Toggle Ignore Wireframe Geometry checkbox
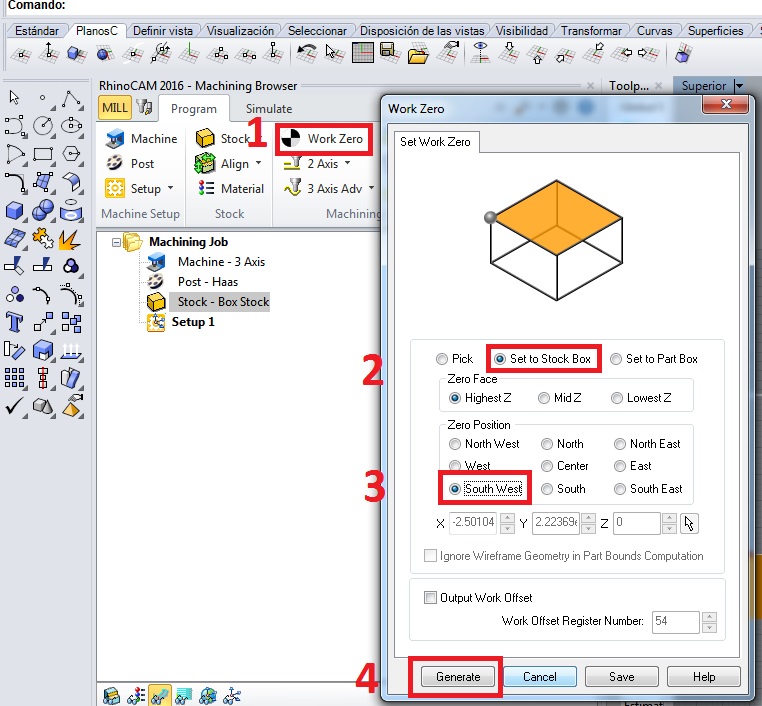The height and width of the screenshot is (706, 762). 430,555
